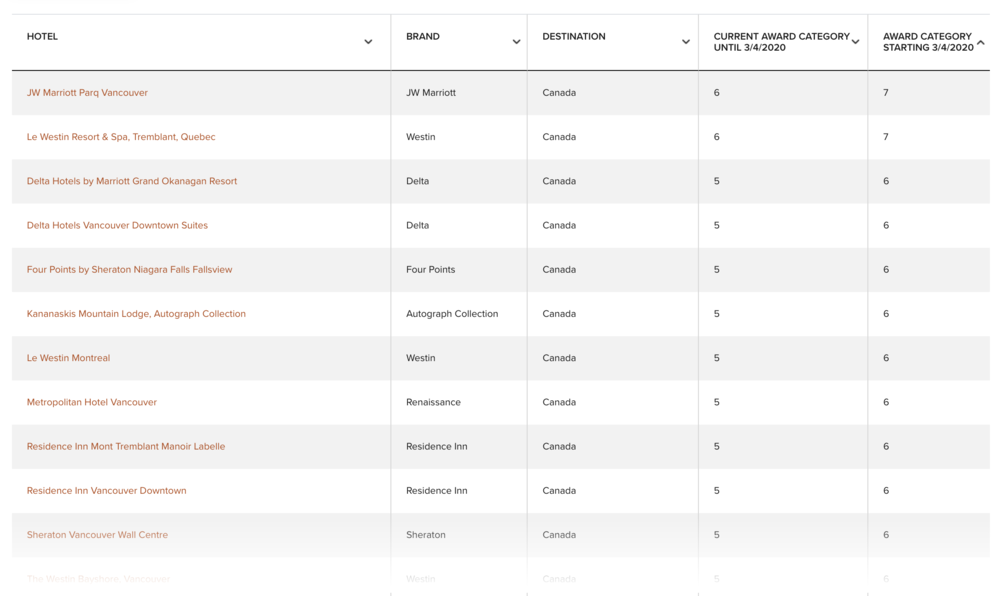Click Kananaskis Mountain Lodge, Autograph Collection
The image size is (1000, 596).
[136, 314]
